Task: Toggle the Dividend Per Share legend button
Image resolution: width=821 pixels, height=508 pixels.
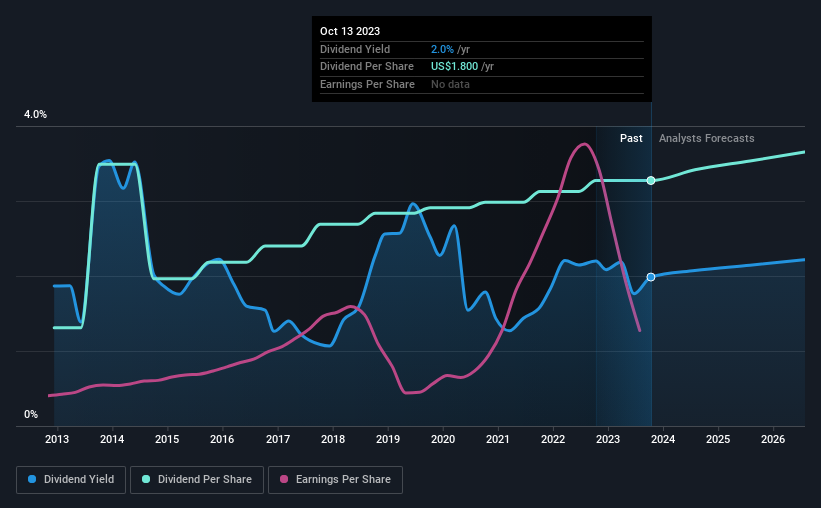Action: pyautogui.click(x=197, y=480)
